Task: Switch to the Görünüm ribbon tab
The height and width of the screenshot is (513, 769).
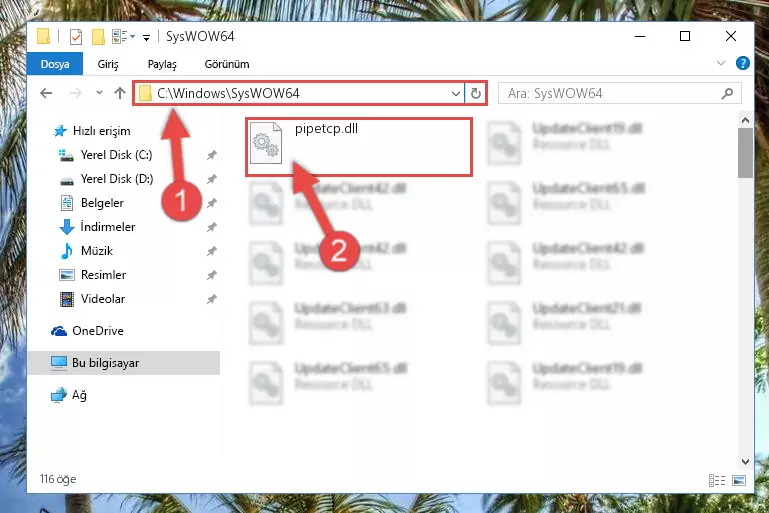Action: [227, 64]
